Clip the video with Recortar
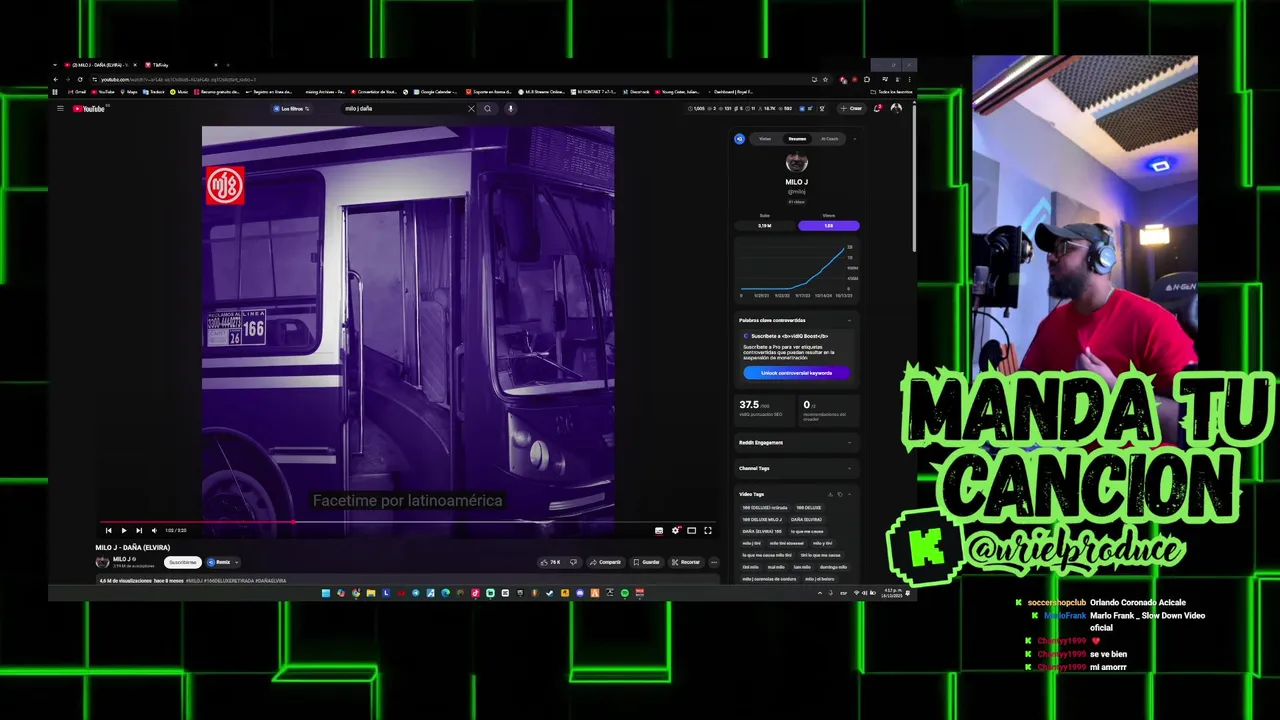 click(x=686, y=562)
